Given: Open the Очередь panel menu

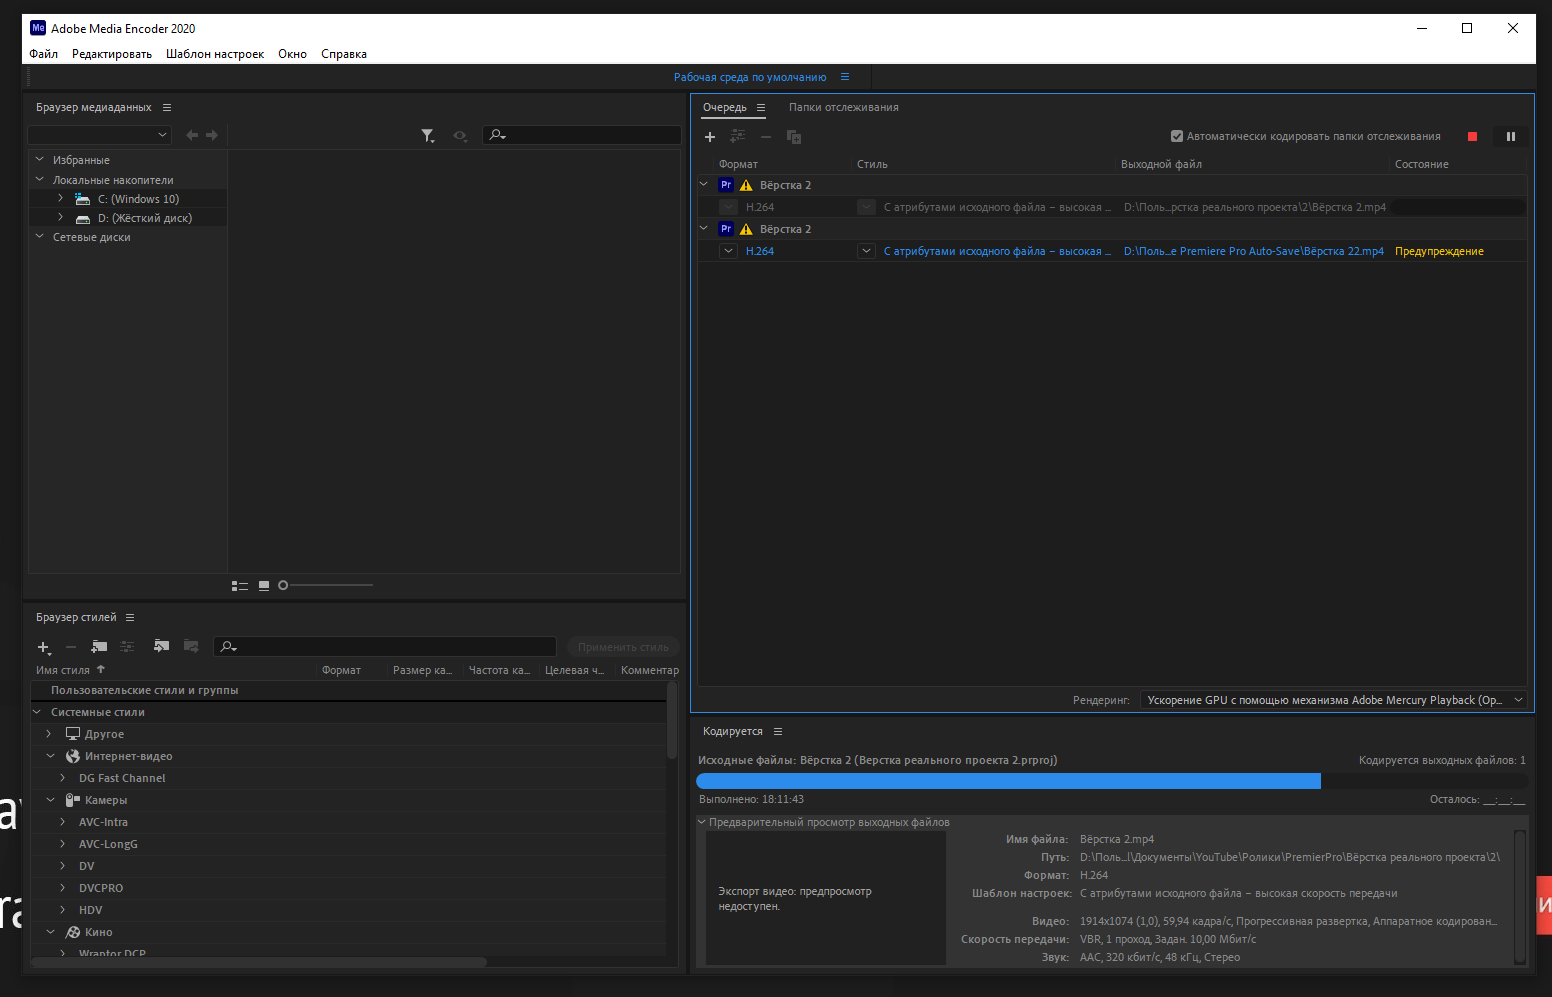Looking at the screenshot, I should coord(761,107).
